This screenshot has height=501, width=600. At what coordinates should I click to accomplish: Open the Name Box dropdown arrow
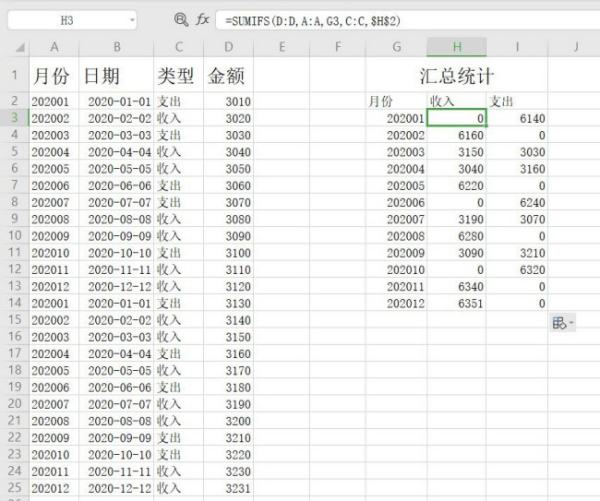click(132, 20)
